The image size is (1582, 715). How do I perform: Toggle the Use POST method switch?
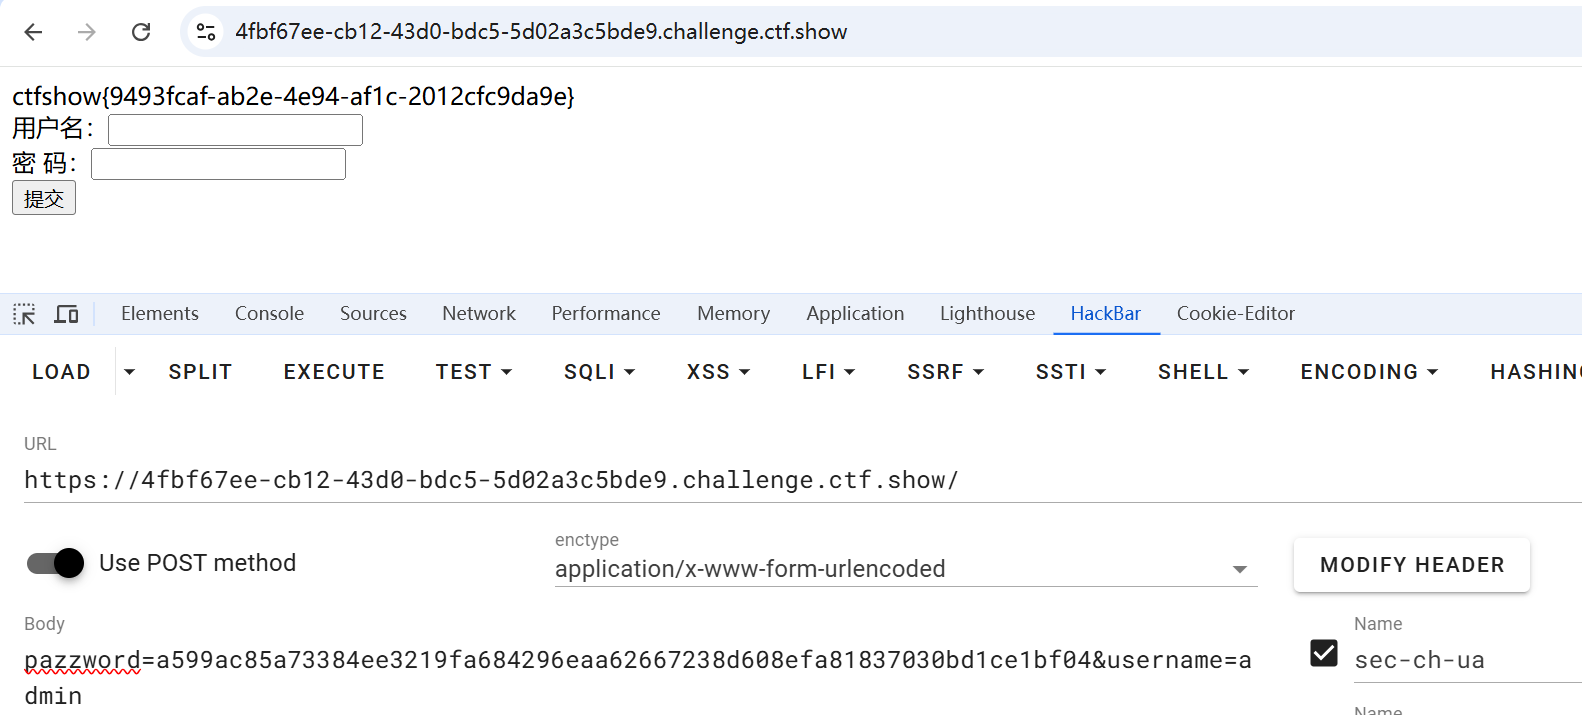coord(56,563)
